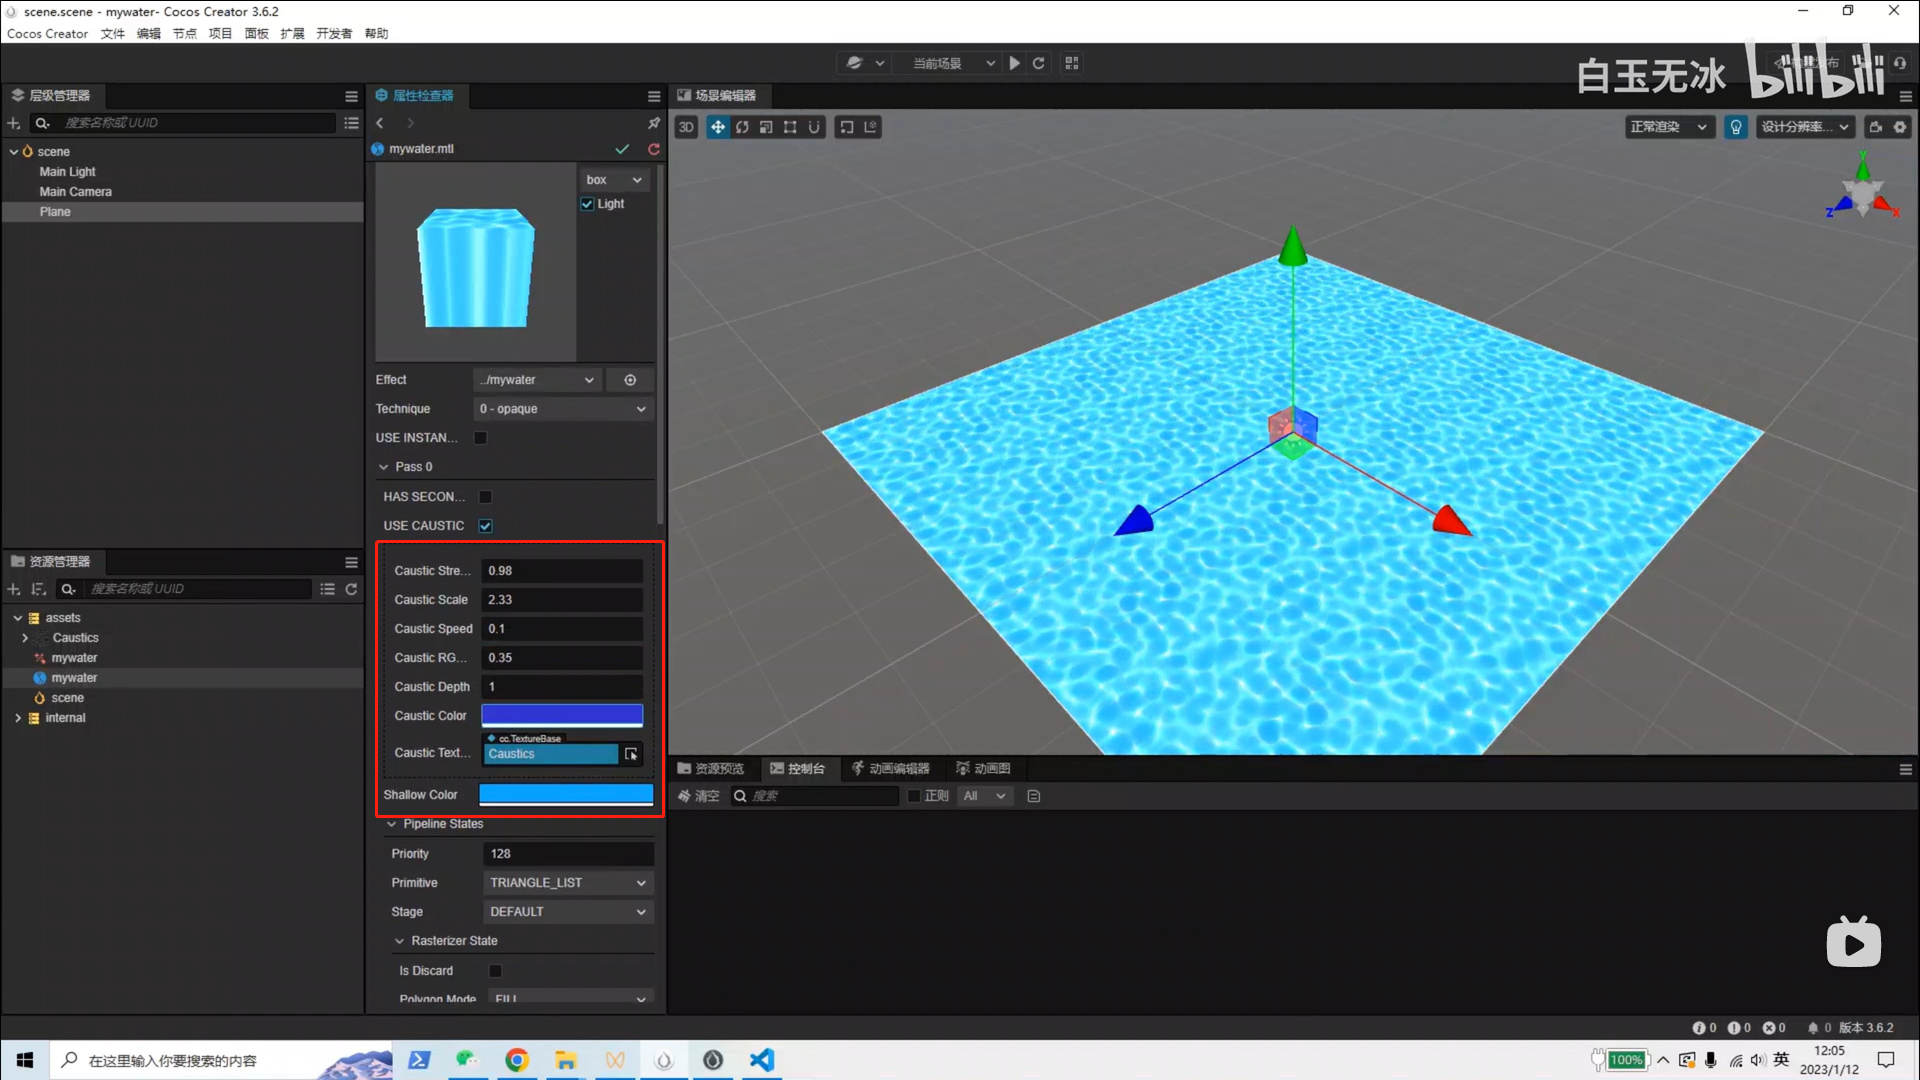
Task: Click the green checkmark save material icon
Action: point(622,149)
